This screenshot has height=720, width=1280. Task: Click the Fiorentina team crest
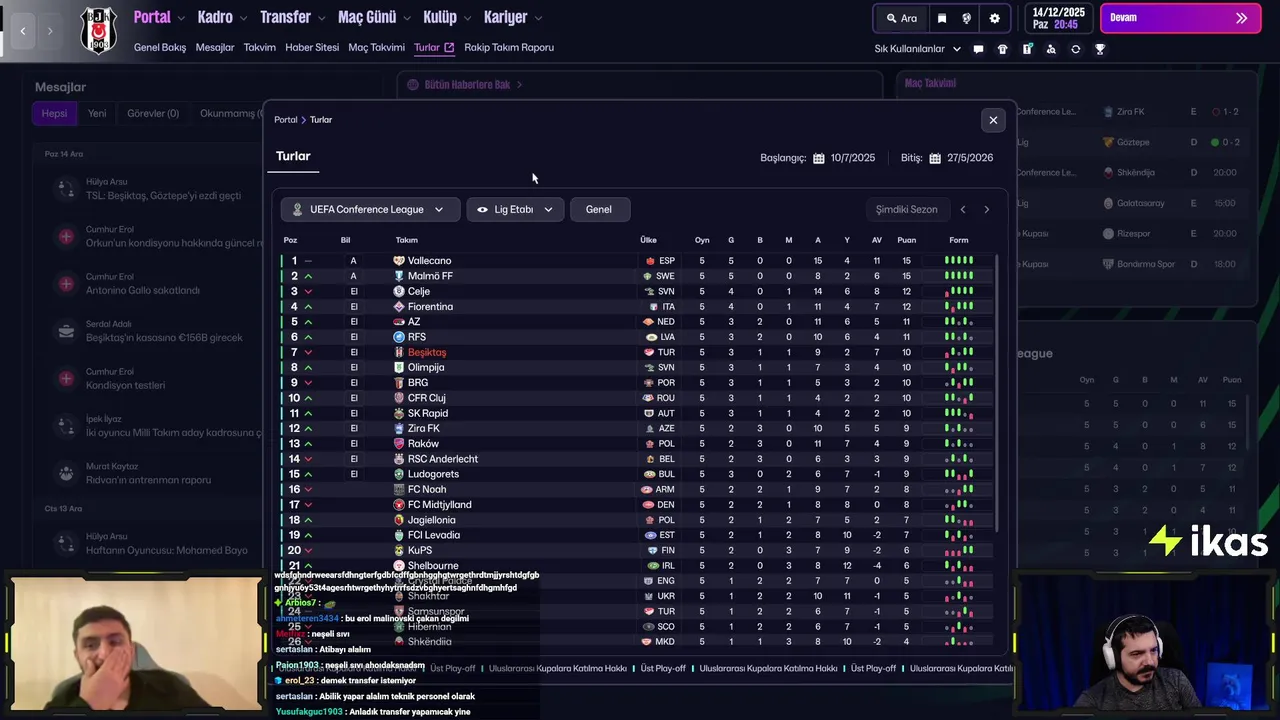[x=399, y=307]
